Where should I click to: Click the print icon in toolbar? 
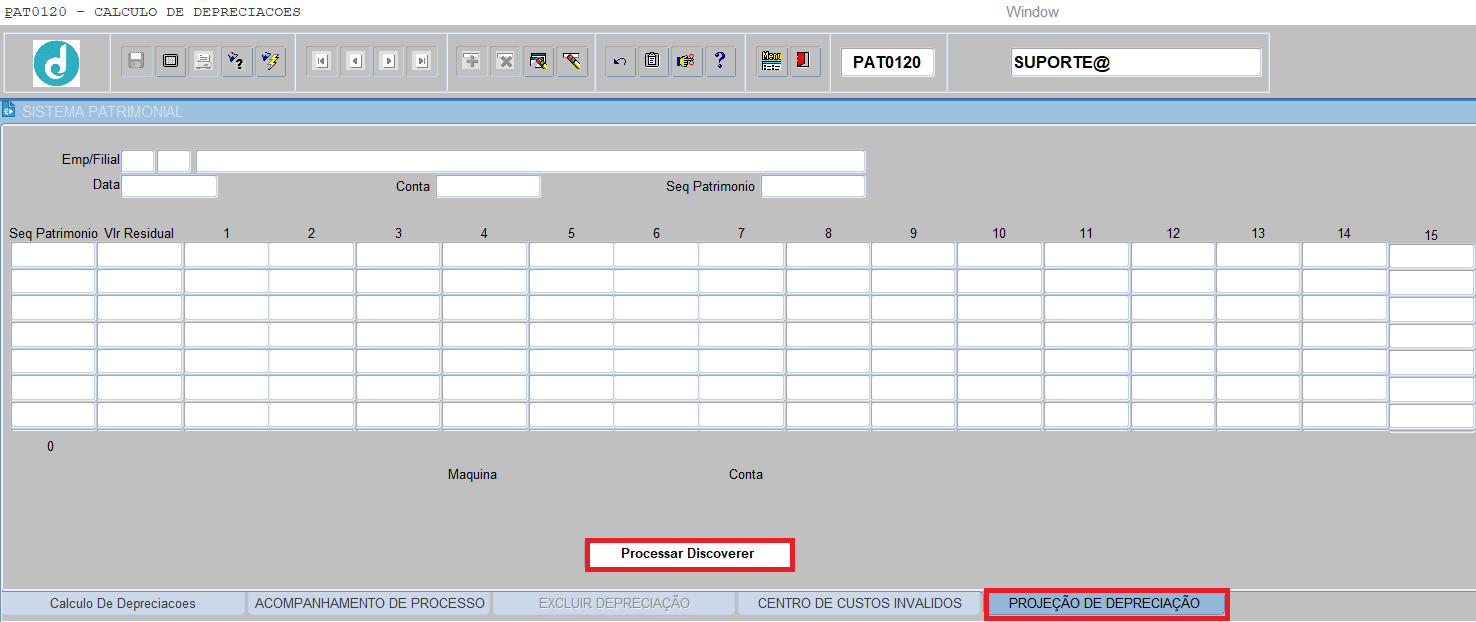203,62
